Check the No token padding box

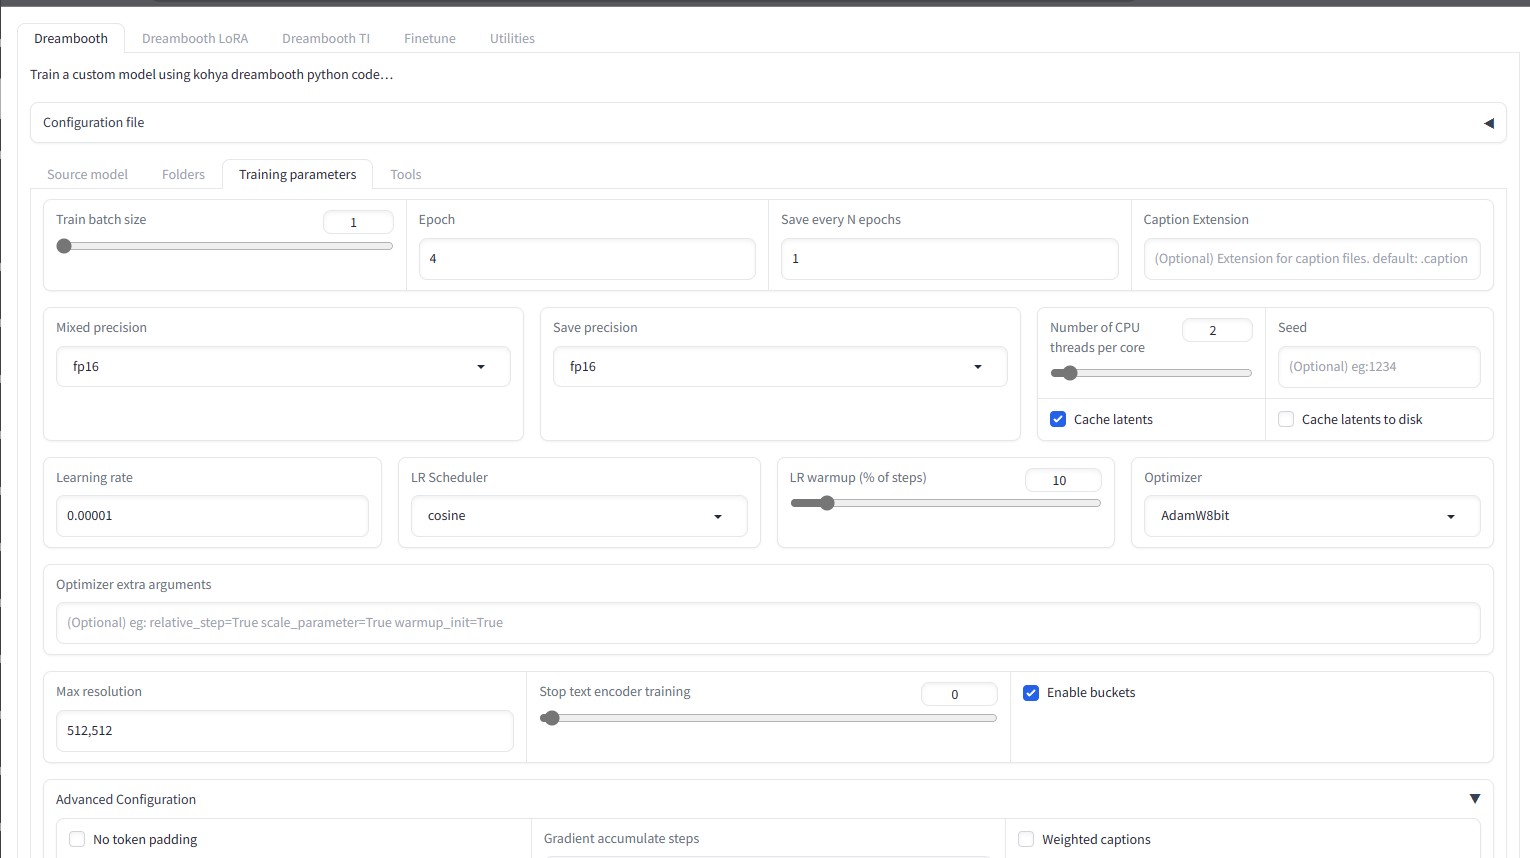click(x=77, y=839)
